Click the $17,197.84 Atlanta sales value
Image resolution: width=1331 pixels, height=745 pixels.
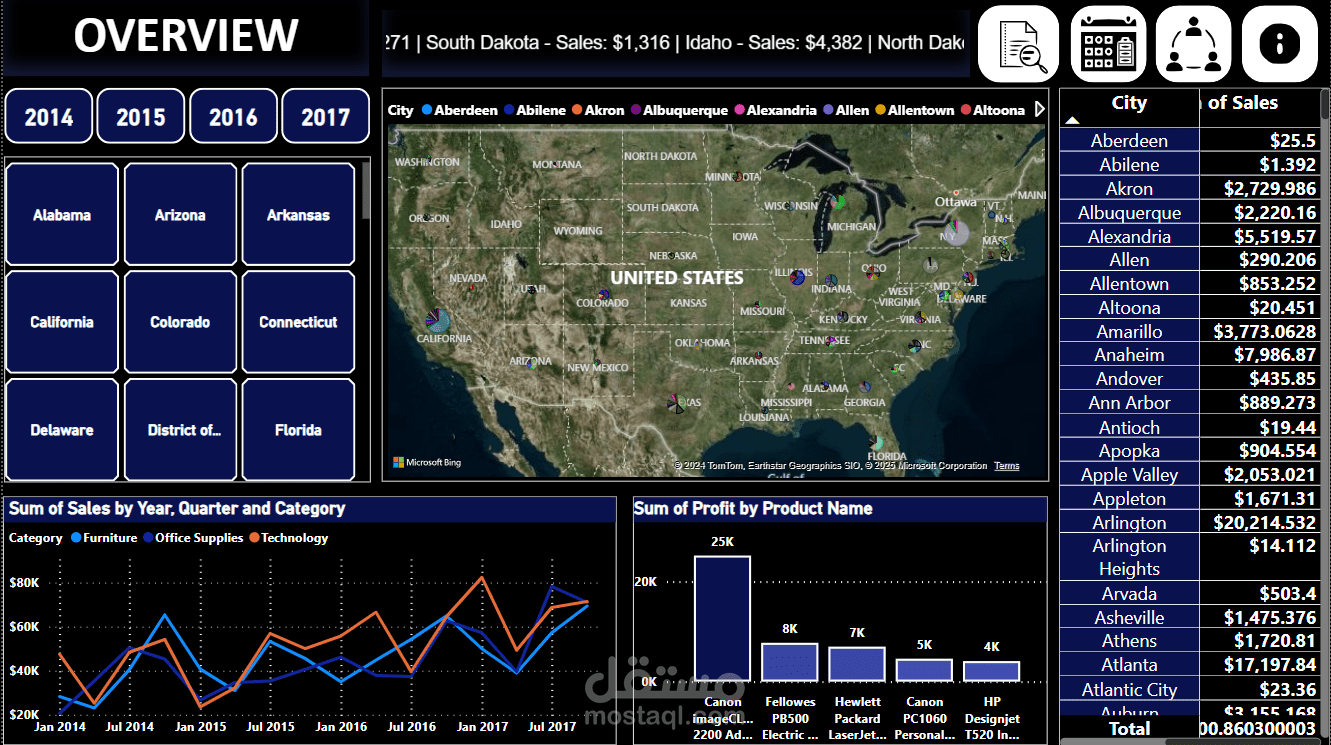pyautogui.click(x=1270, y=665)
